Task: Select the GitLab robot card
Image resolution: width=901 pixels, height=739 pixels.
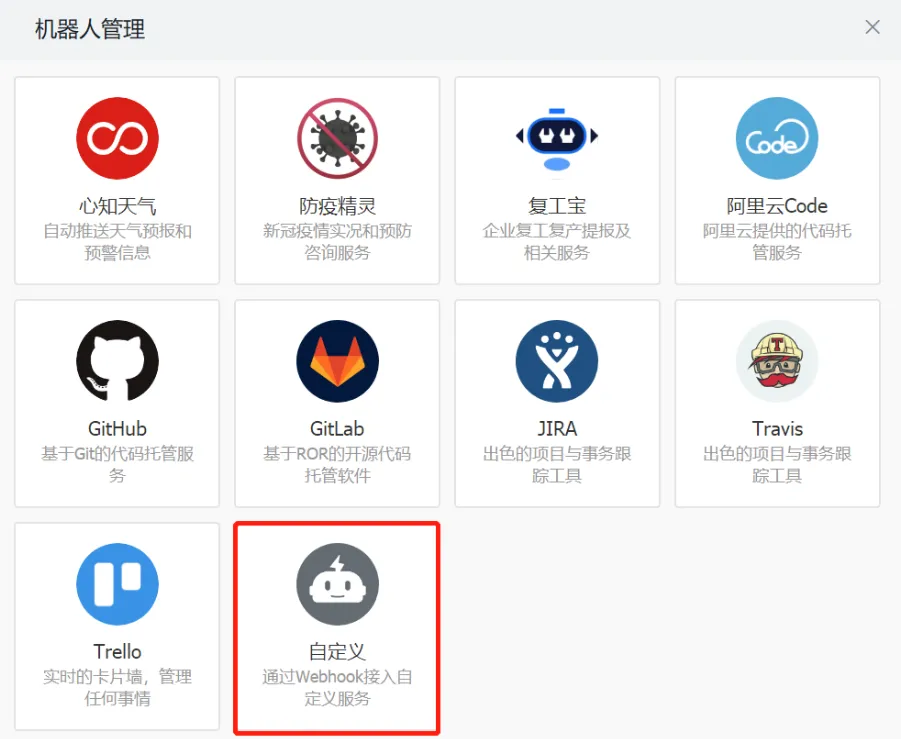Action: [x=336, y=402]
